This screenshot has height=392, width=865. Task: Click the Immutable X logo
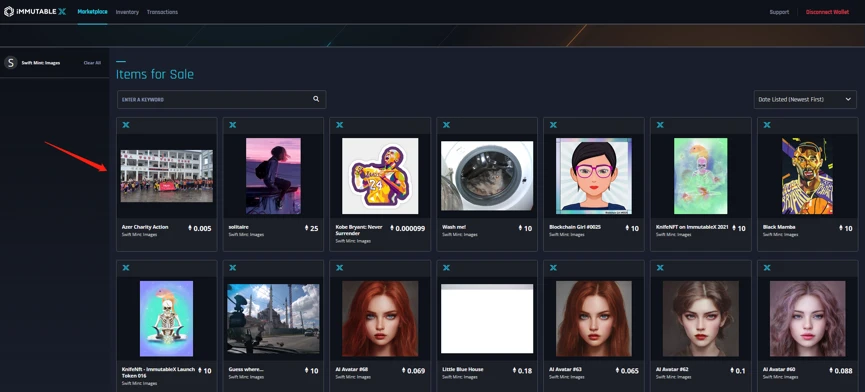pos(35,12)
